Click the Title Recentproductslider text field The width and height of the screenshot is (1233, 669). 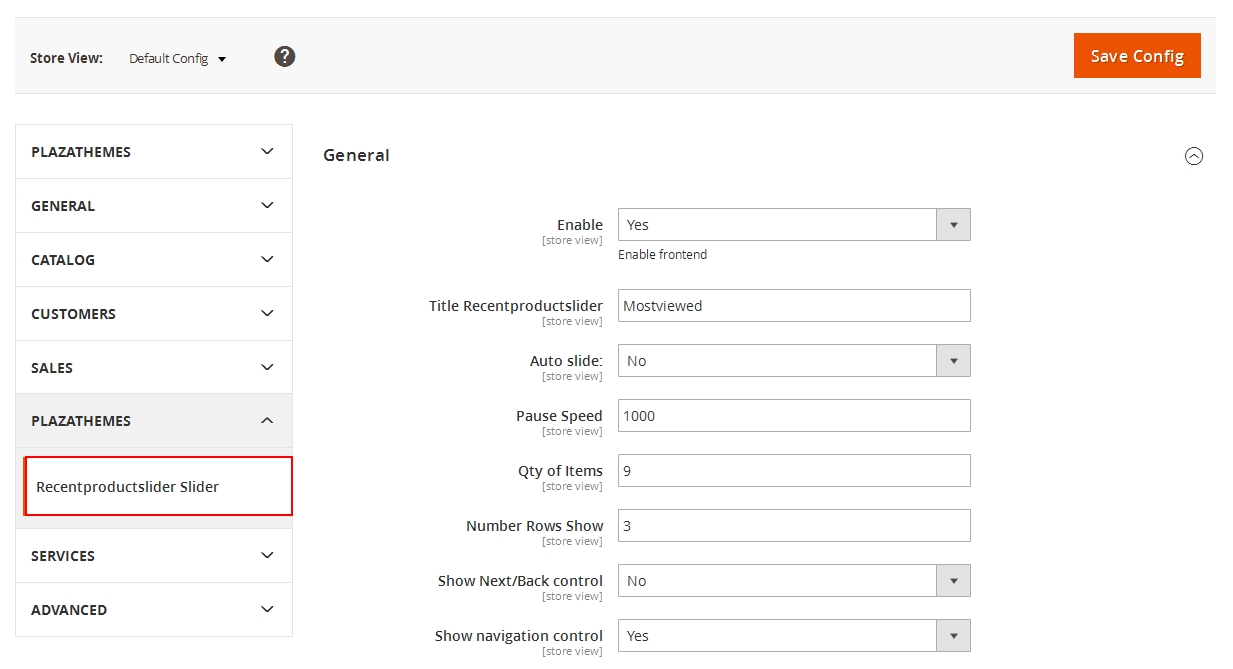[793, 306]
